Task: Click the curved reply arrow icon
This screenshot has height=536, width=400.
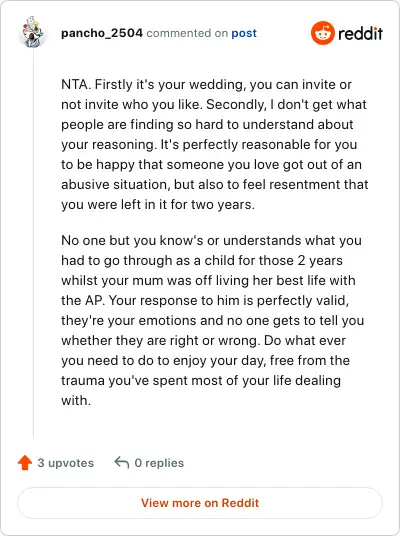Action: pos(121,463)
